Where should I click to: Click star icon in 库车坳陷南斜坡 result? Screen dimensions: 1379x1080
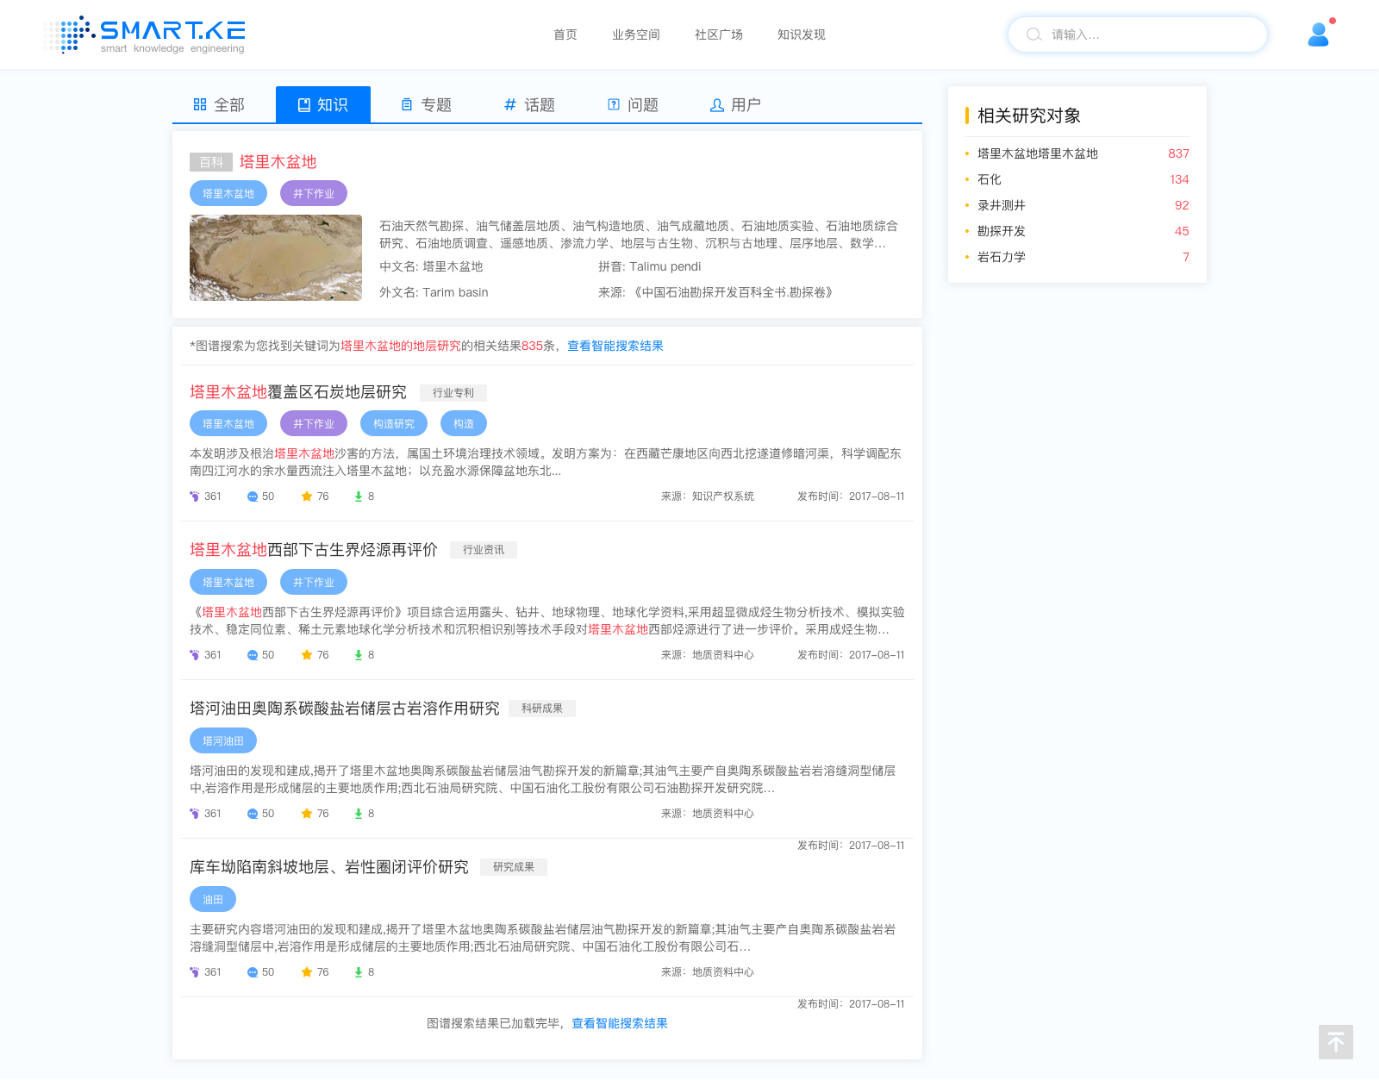[x=307, y=972]
